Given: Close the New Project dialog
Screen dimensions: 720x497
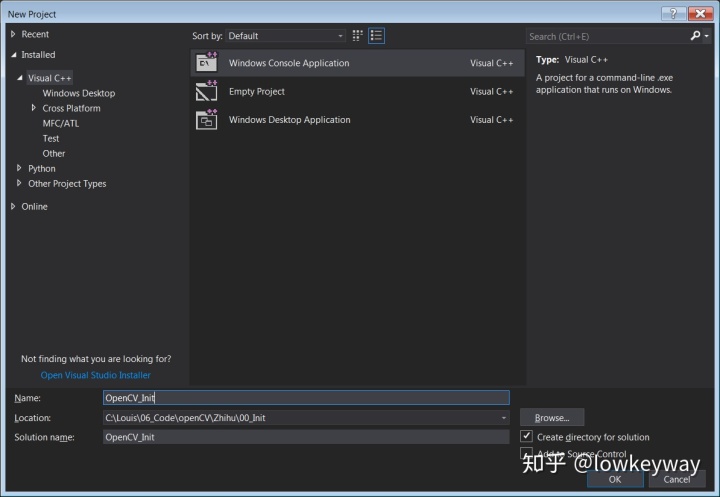Looking at the screenshot, I should click(x=700, y=14).
